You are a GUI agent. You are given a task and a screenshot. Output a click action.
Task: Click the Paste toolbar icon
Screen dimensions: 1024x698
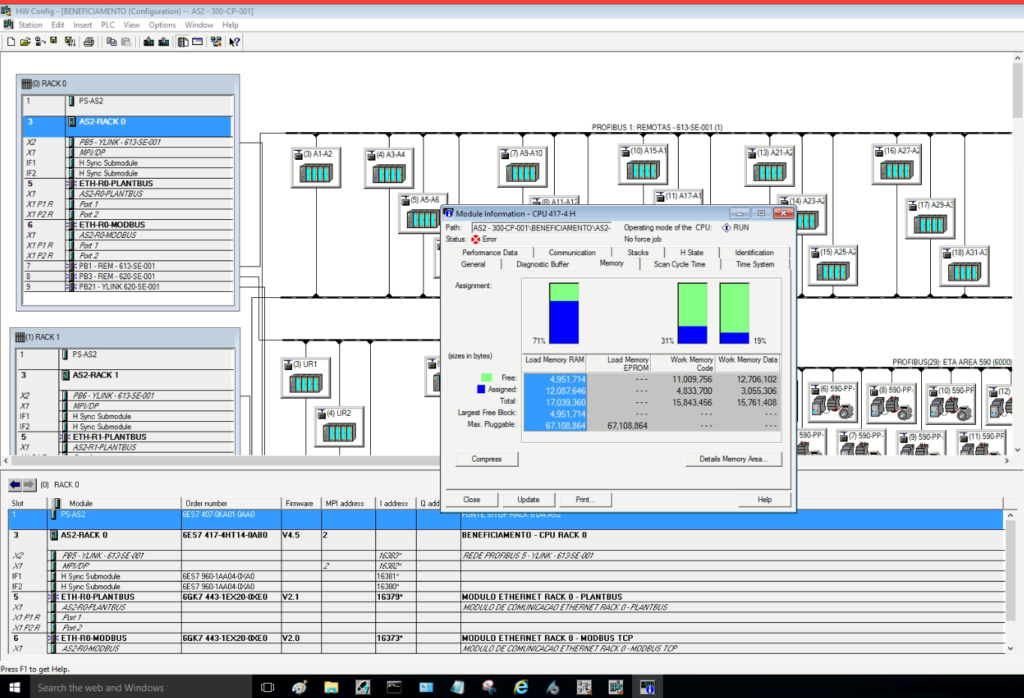click(x=127, y=42)
